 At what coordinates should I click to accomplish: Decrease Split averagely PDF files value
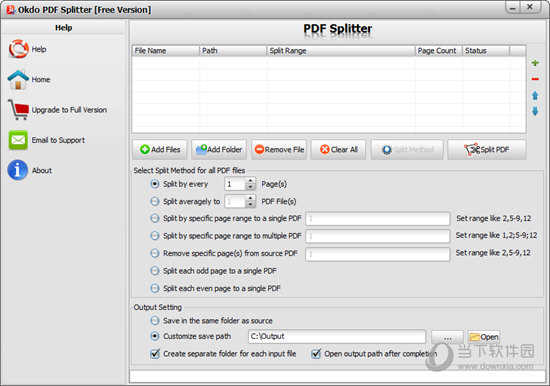250,205
